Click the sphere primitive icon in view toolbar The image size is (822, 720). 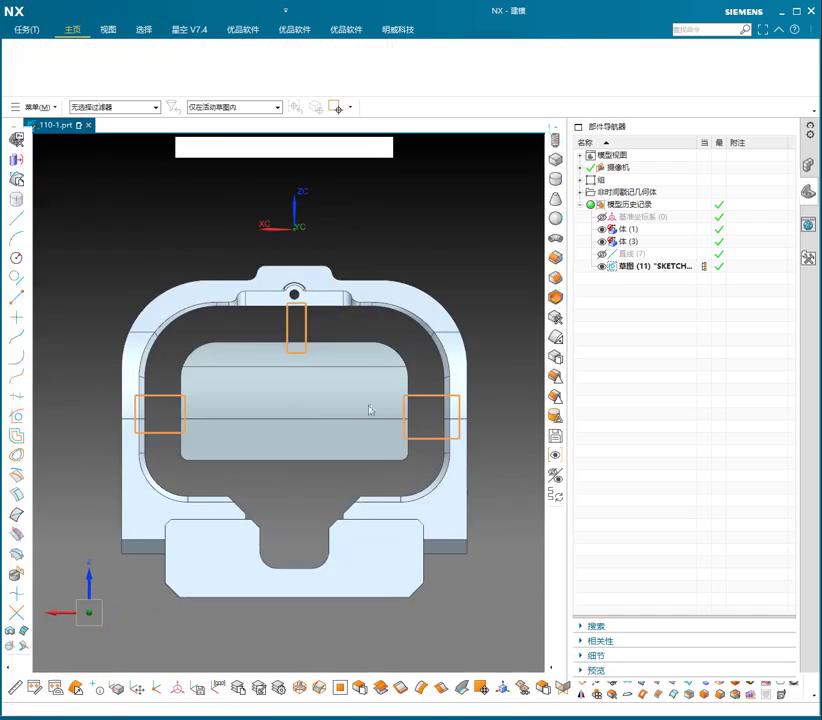point(556,218)
